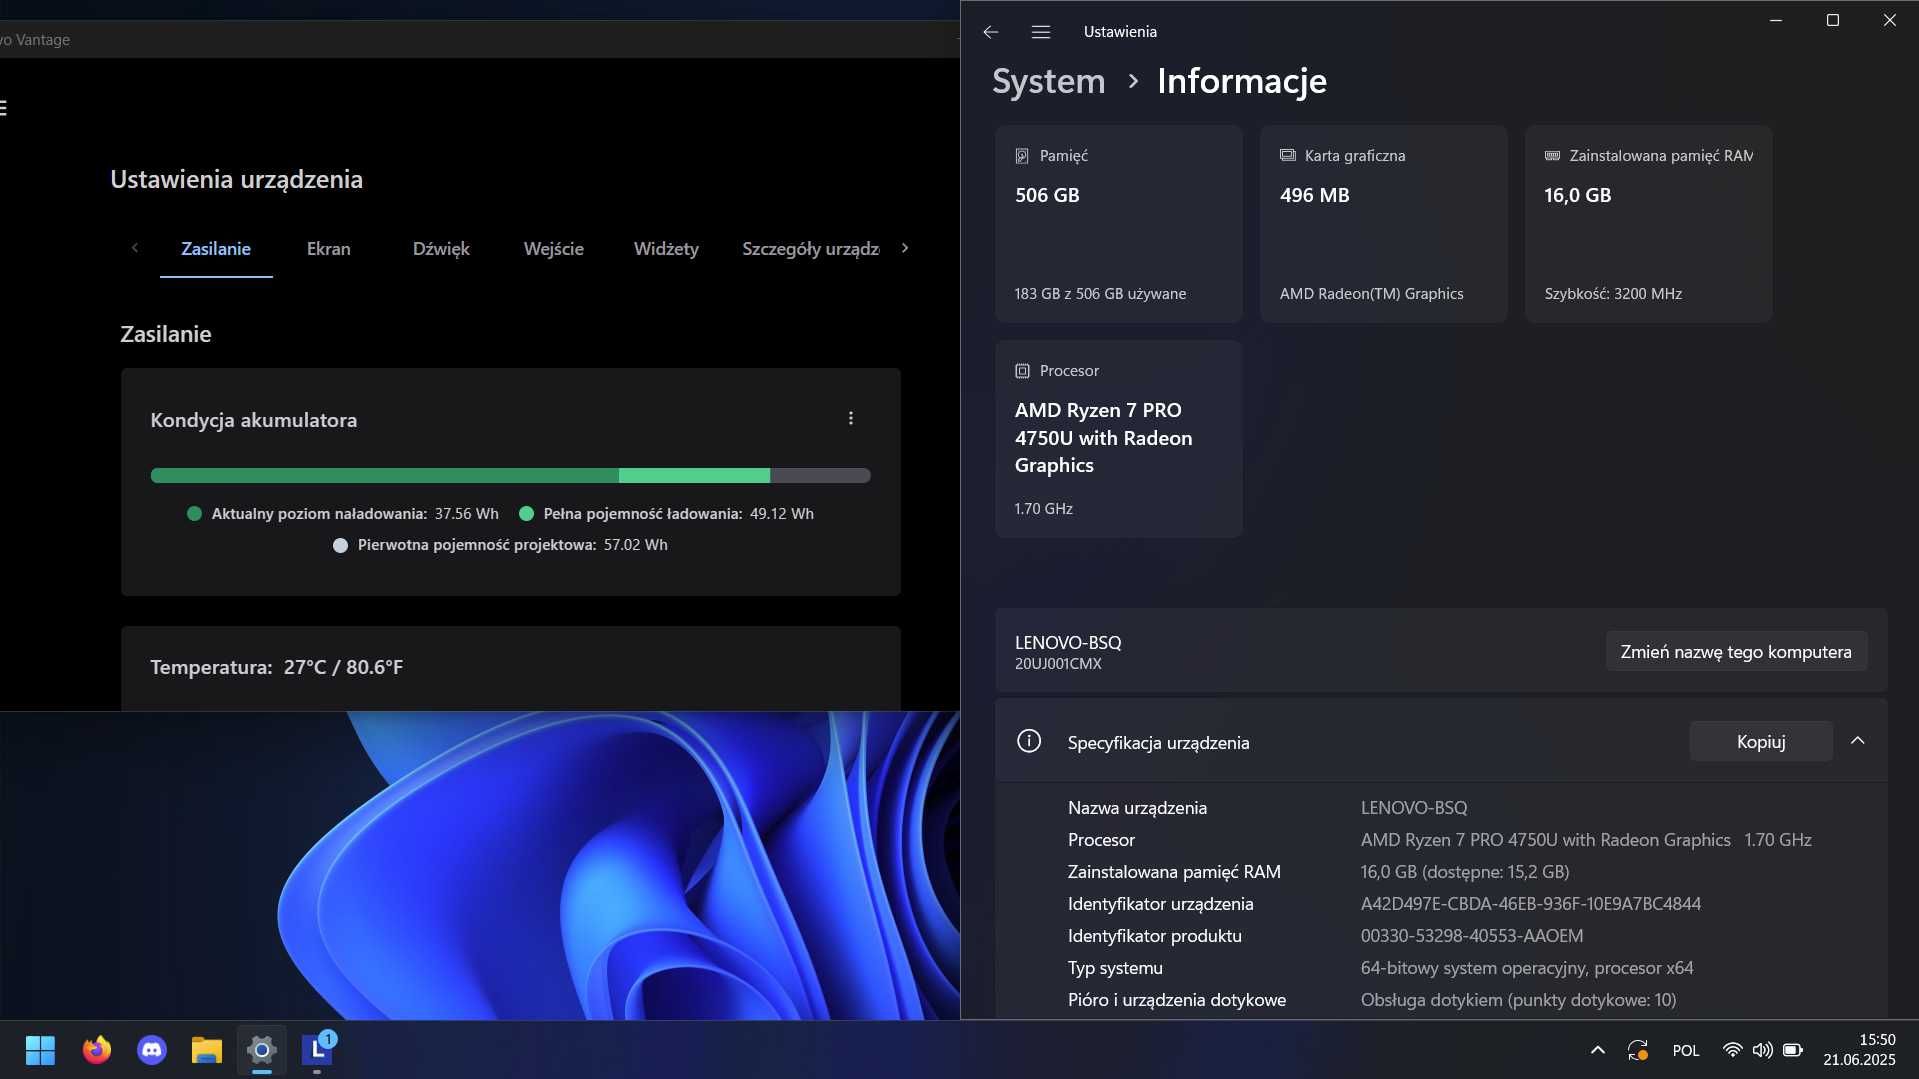Click the System breadcrumb link

pyautogui.click(x=1048, y=81)
